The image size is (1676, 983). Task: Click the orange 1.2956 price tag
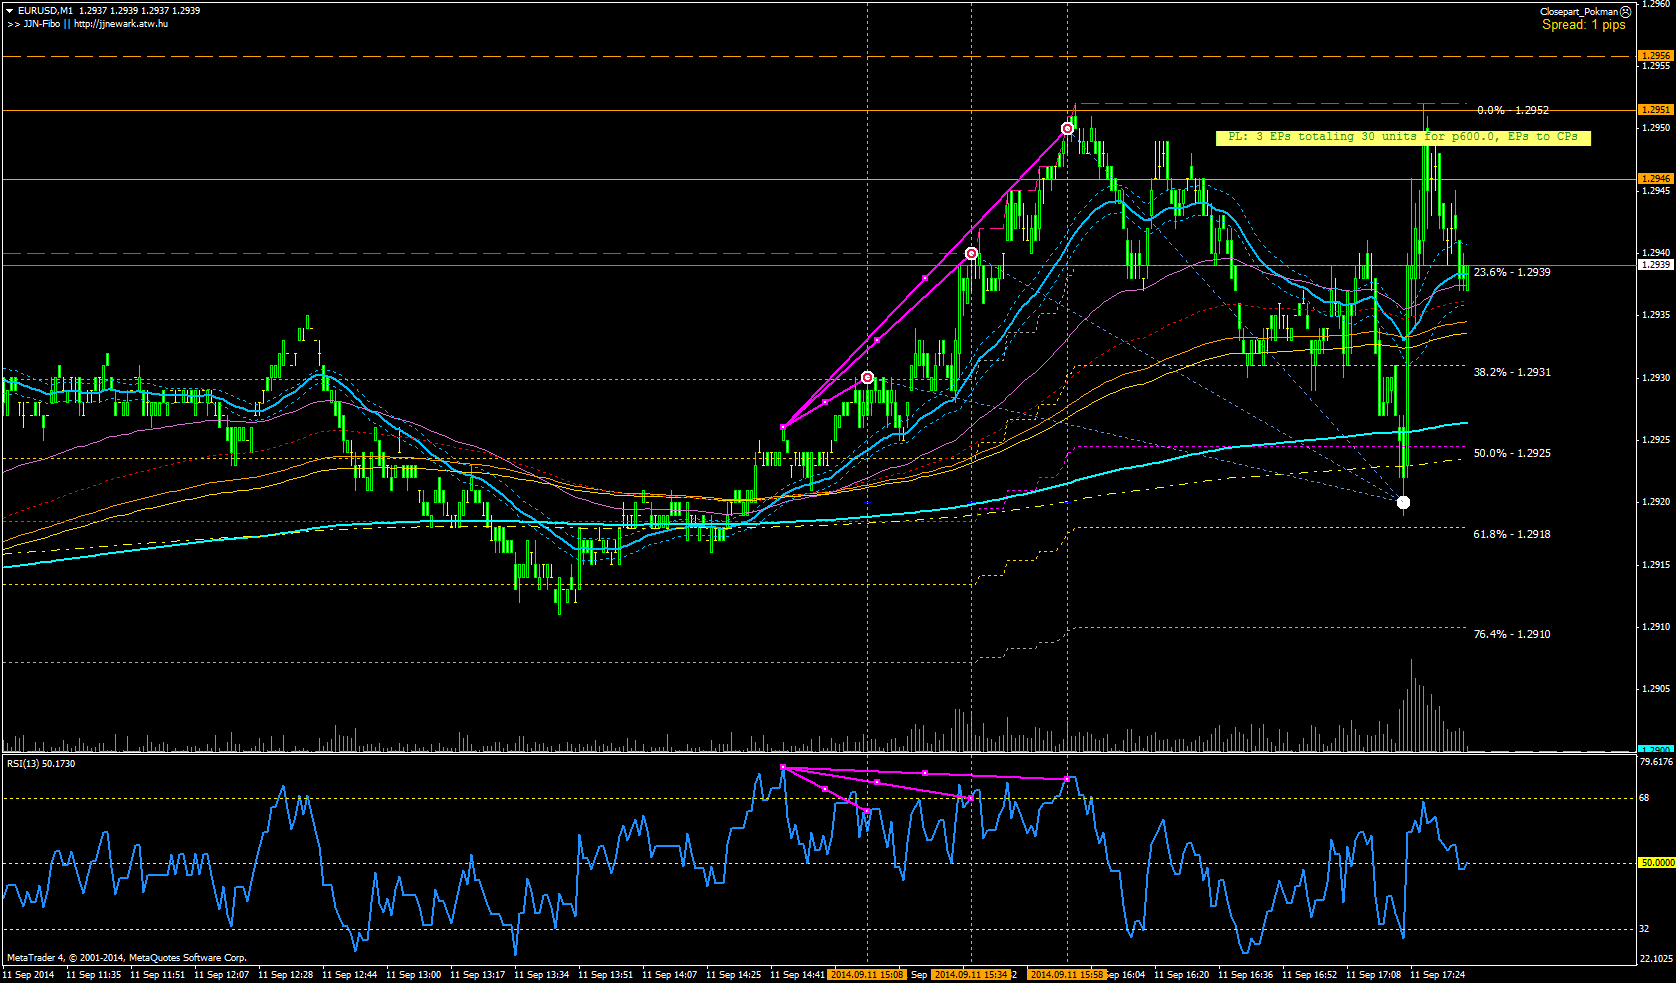click(x=1656, y=56)
